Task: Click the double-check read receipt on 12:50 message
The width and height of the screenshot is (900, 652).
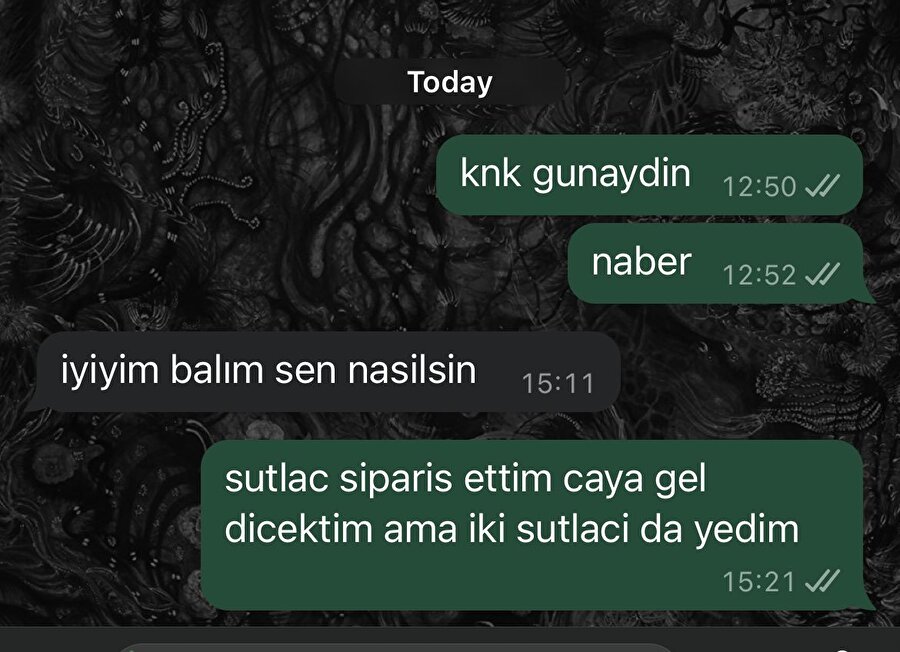Action: click(822, 186)
